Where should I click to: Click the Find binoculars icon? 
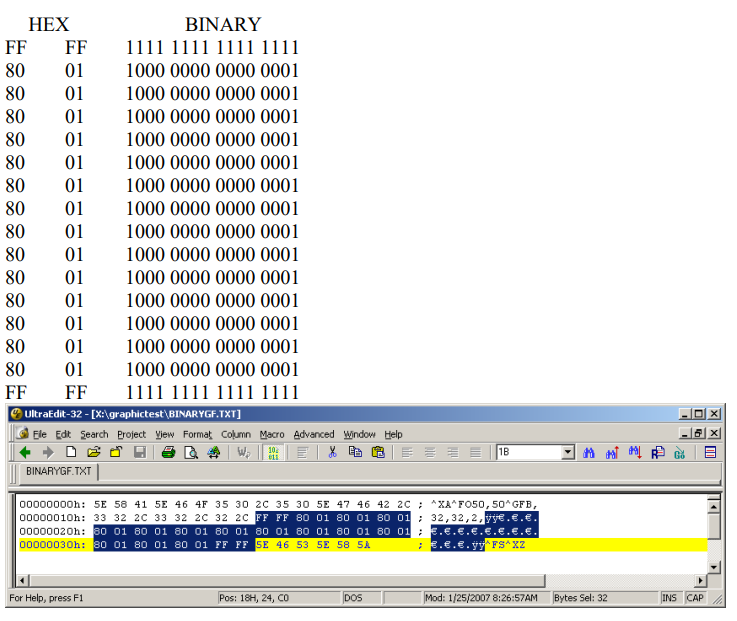tap(589, 453)
